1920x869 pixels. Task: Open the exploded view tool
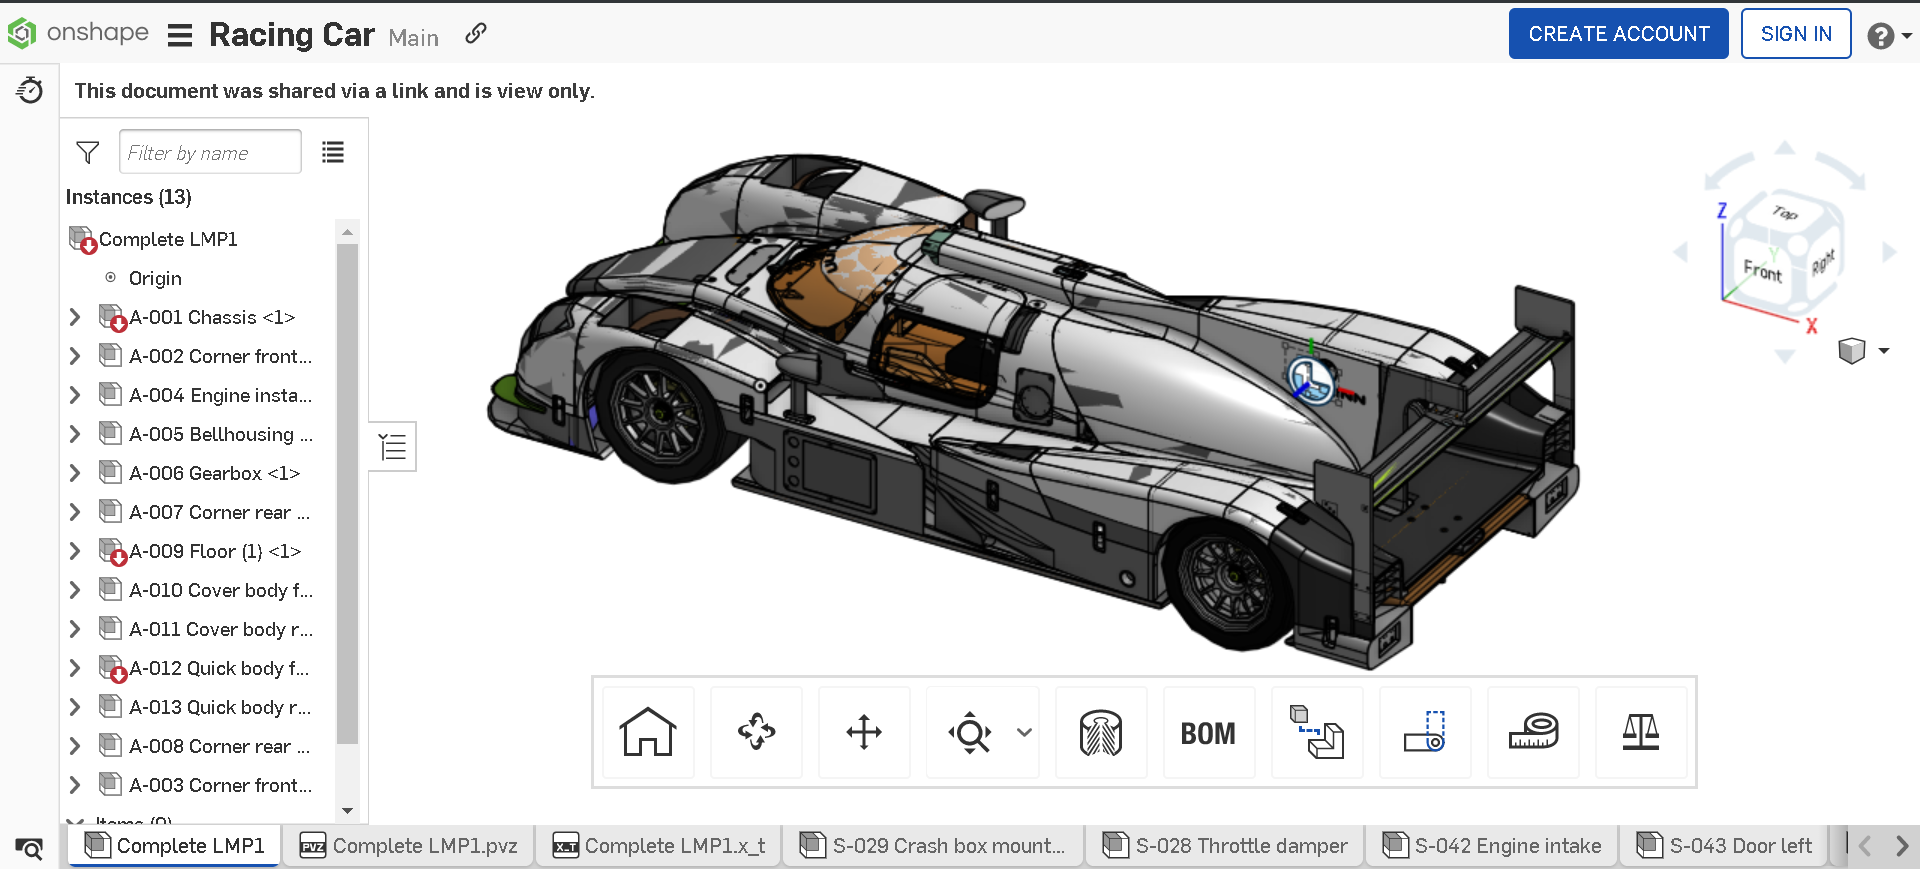pos(1317,732)
